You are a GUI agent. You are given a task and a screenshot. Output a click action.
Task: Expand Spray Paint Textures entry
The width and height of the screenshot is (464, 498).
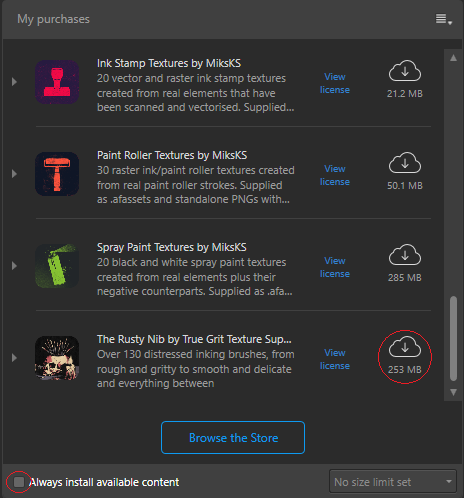tap(14, 266)
